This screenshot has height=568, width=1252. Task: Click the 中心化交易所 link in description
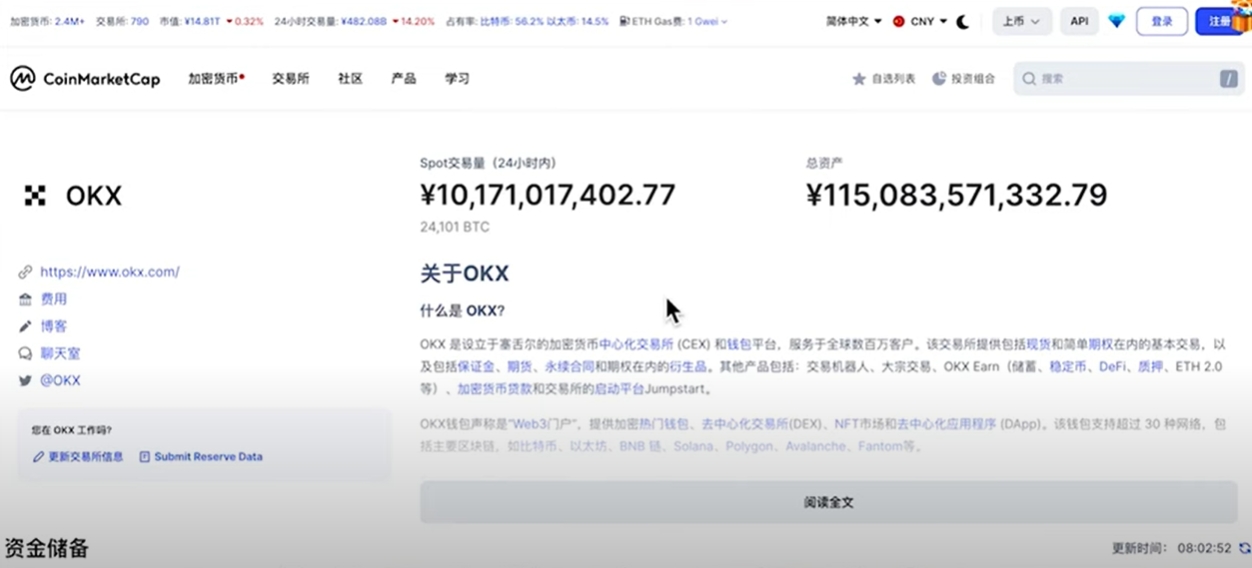636,344
